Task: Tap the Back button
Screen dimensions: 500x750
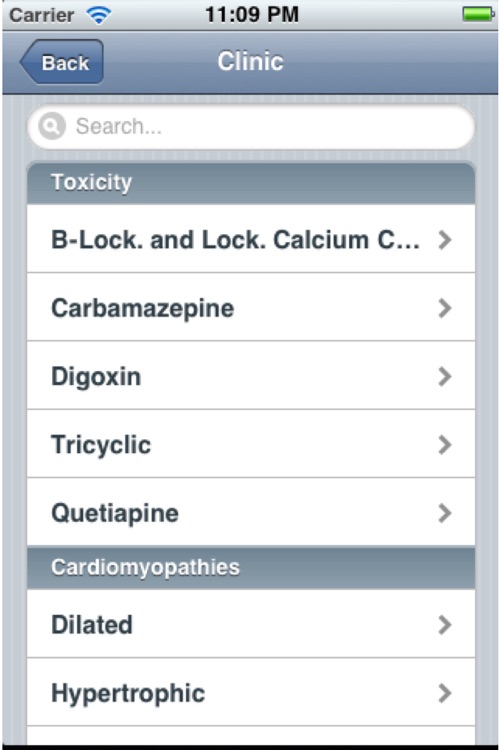Action: pos(62,62)
